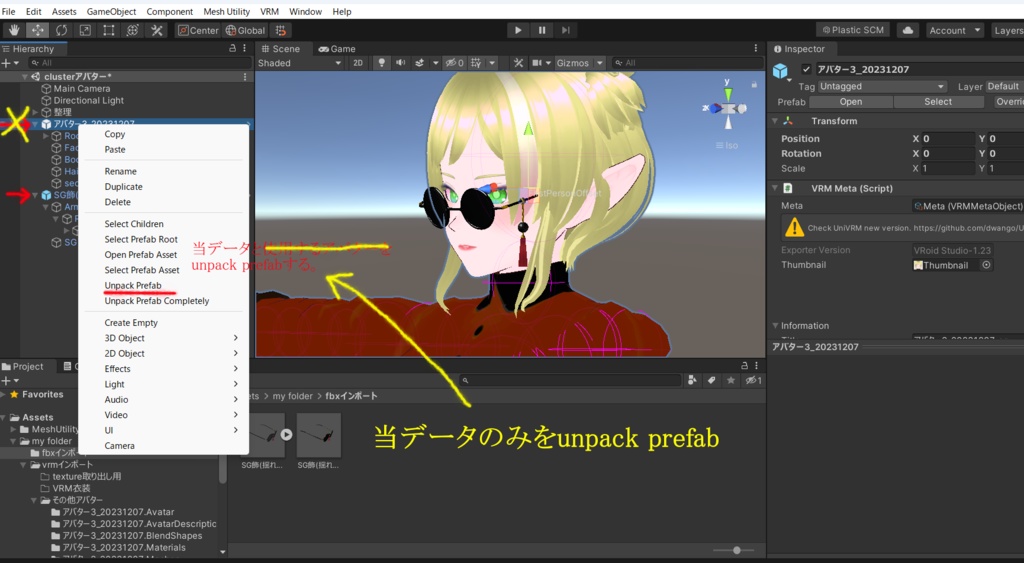1024x563 pixels.
Task: Open the Gizmos dropdown arrow
Action: [601, 63]
